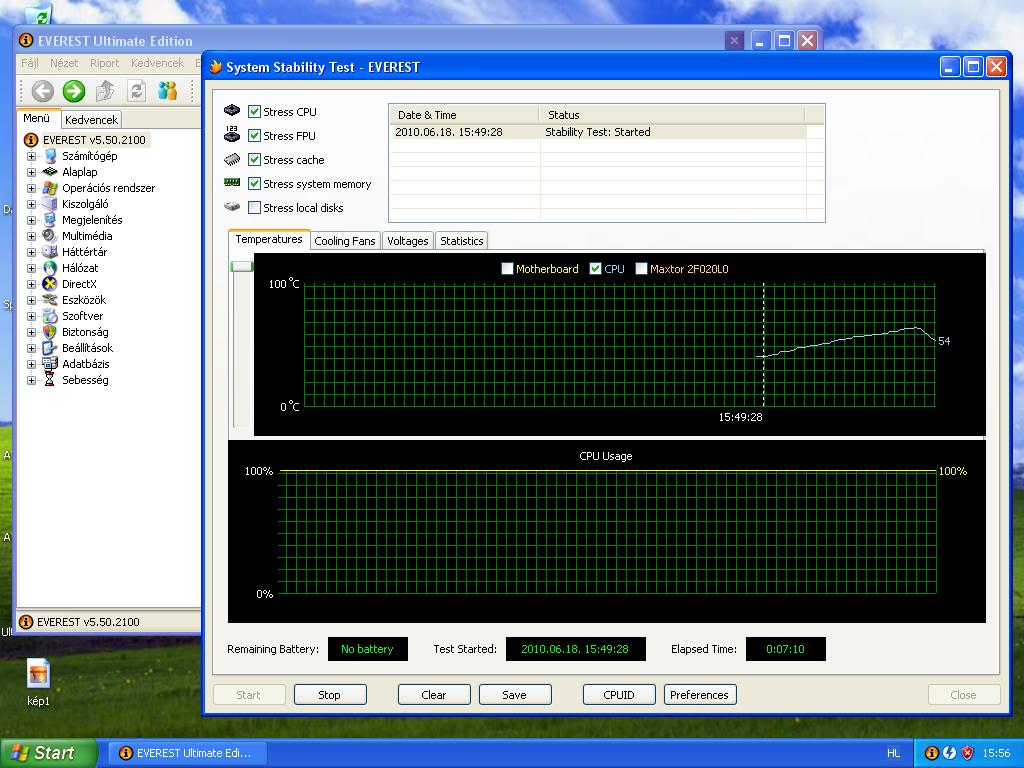This screenshot has height=768, width=1024.
Task: Click the Multimédia speaker icon
Action: coord(50,236)
